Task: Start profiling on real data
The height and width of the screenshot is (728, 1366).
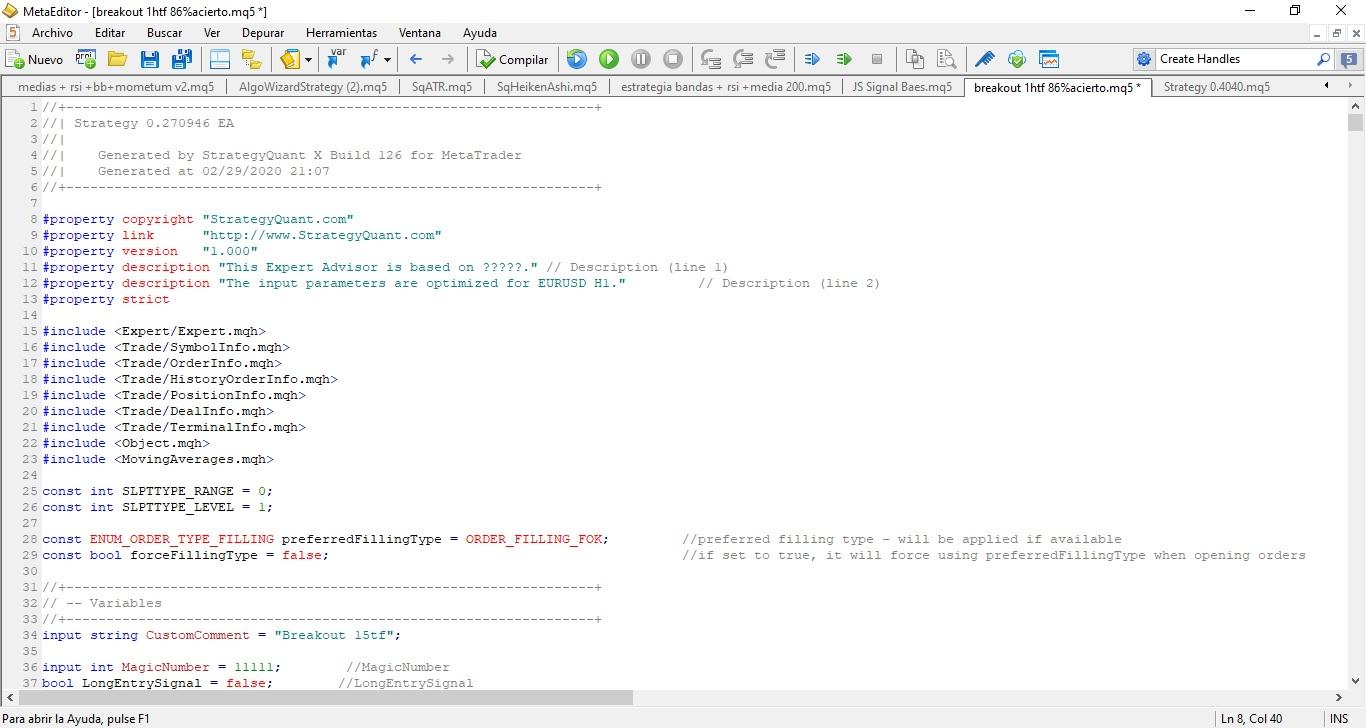Action: 813,59
